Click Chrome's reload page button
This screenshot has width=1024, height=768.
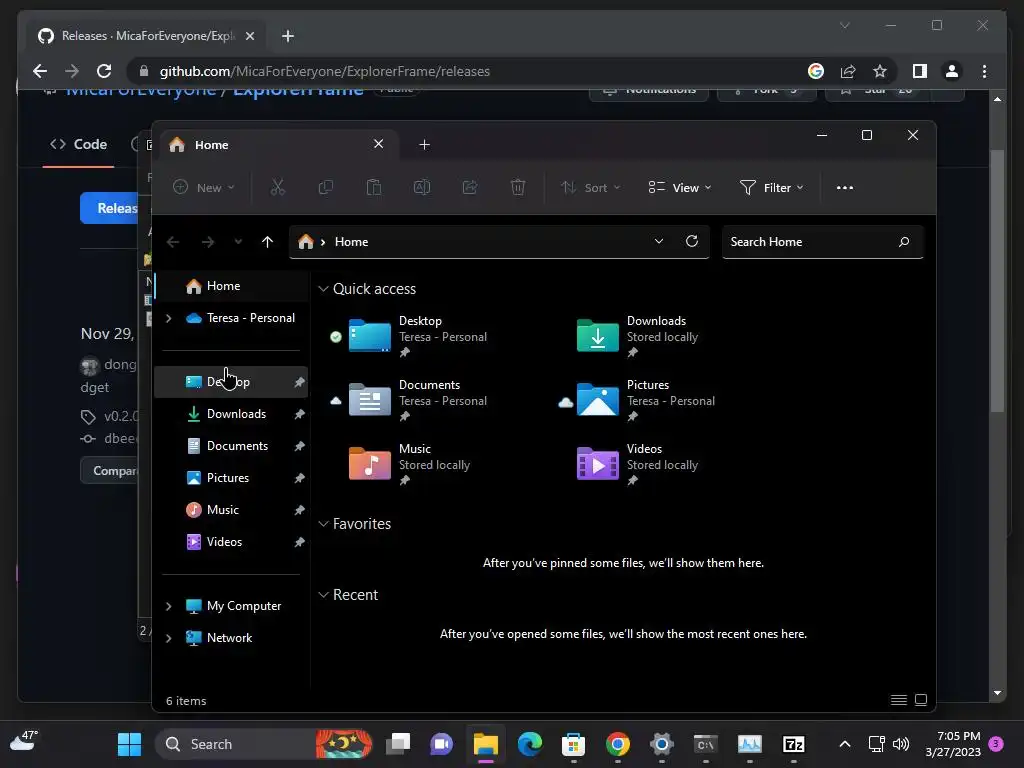104,71
